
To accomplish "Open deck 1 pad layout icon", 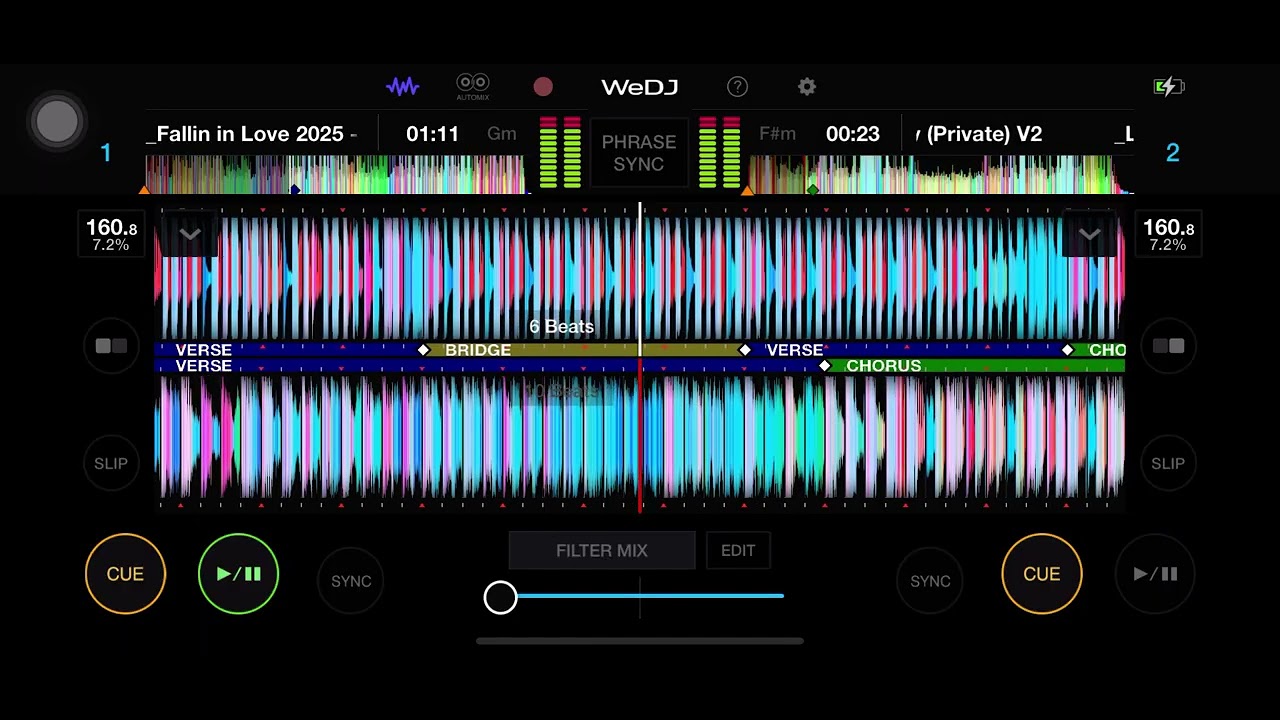I will point(111,346).
